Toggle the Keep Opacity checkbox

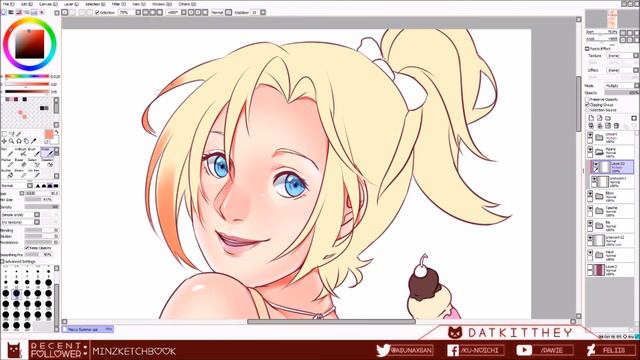[x=27, y=248]
